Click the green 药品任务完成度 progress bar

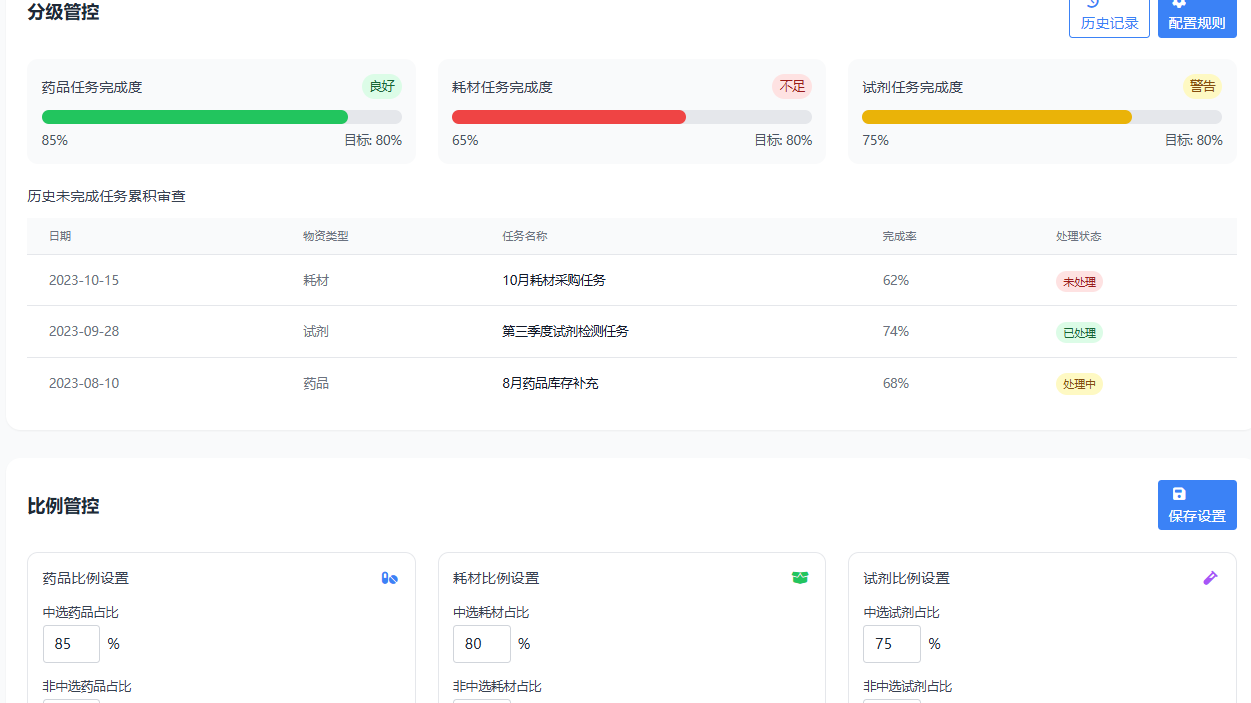(195, 117)
